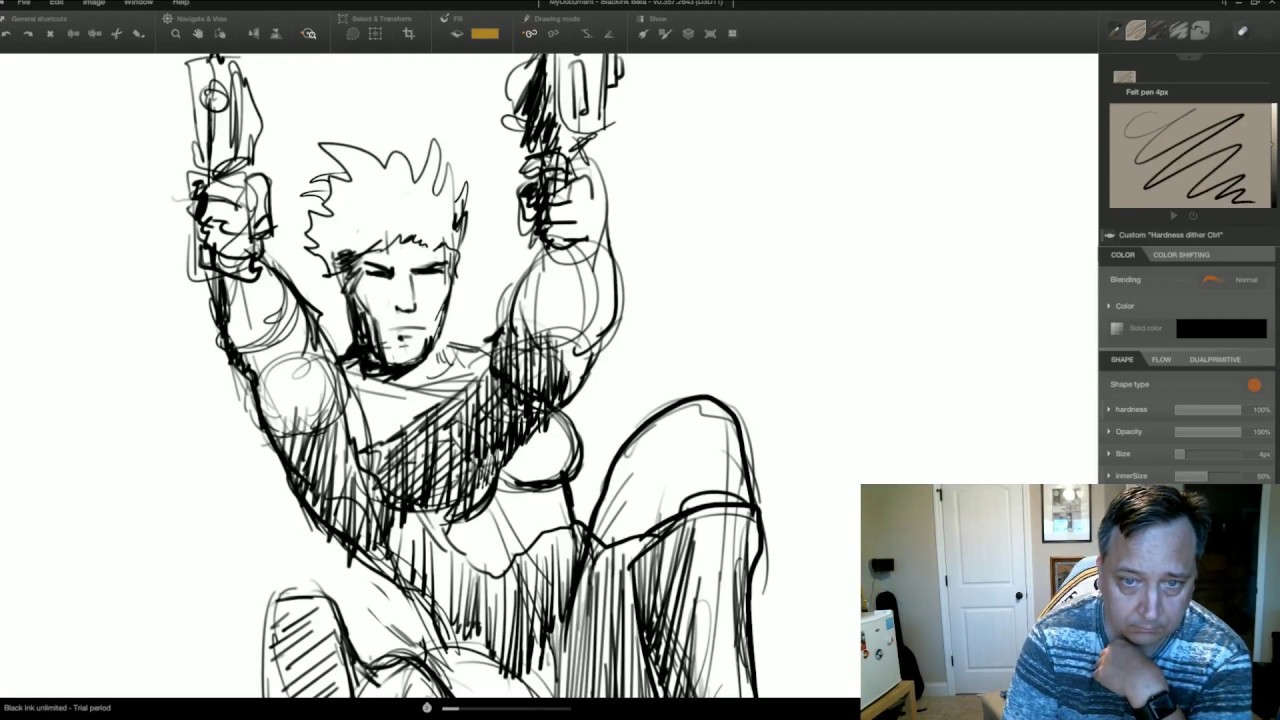Open the Window menu

point(138,3)
